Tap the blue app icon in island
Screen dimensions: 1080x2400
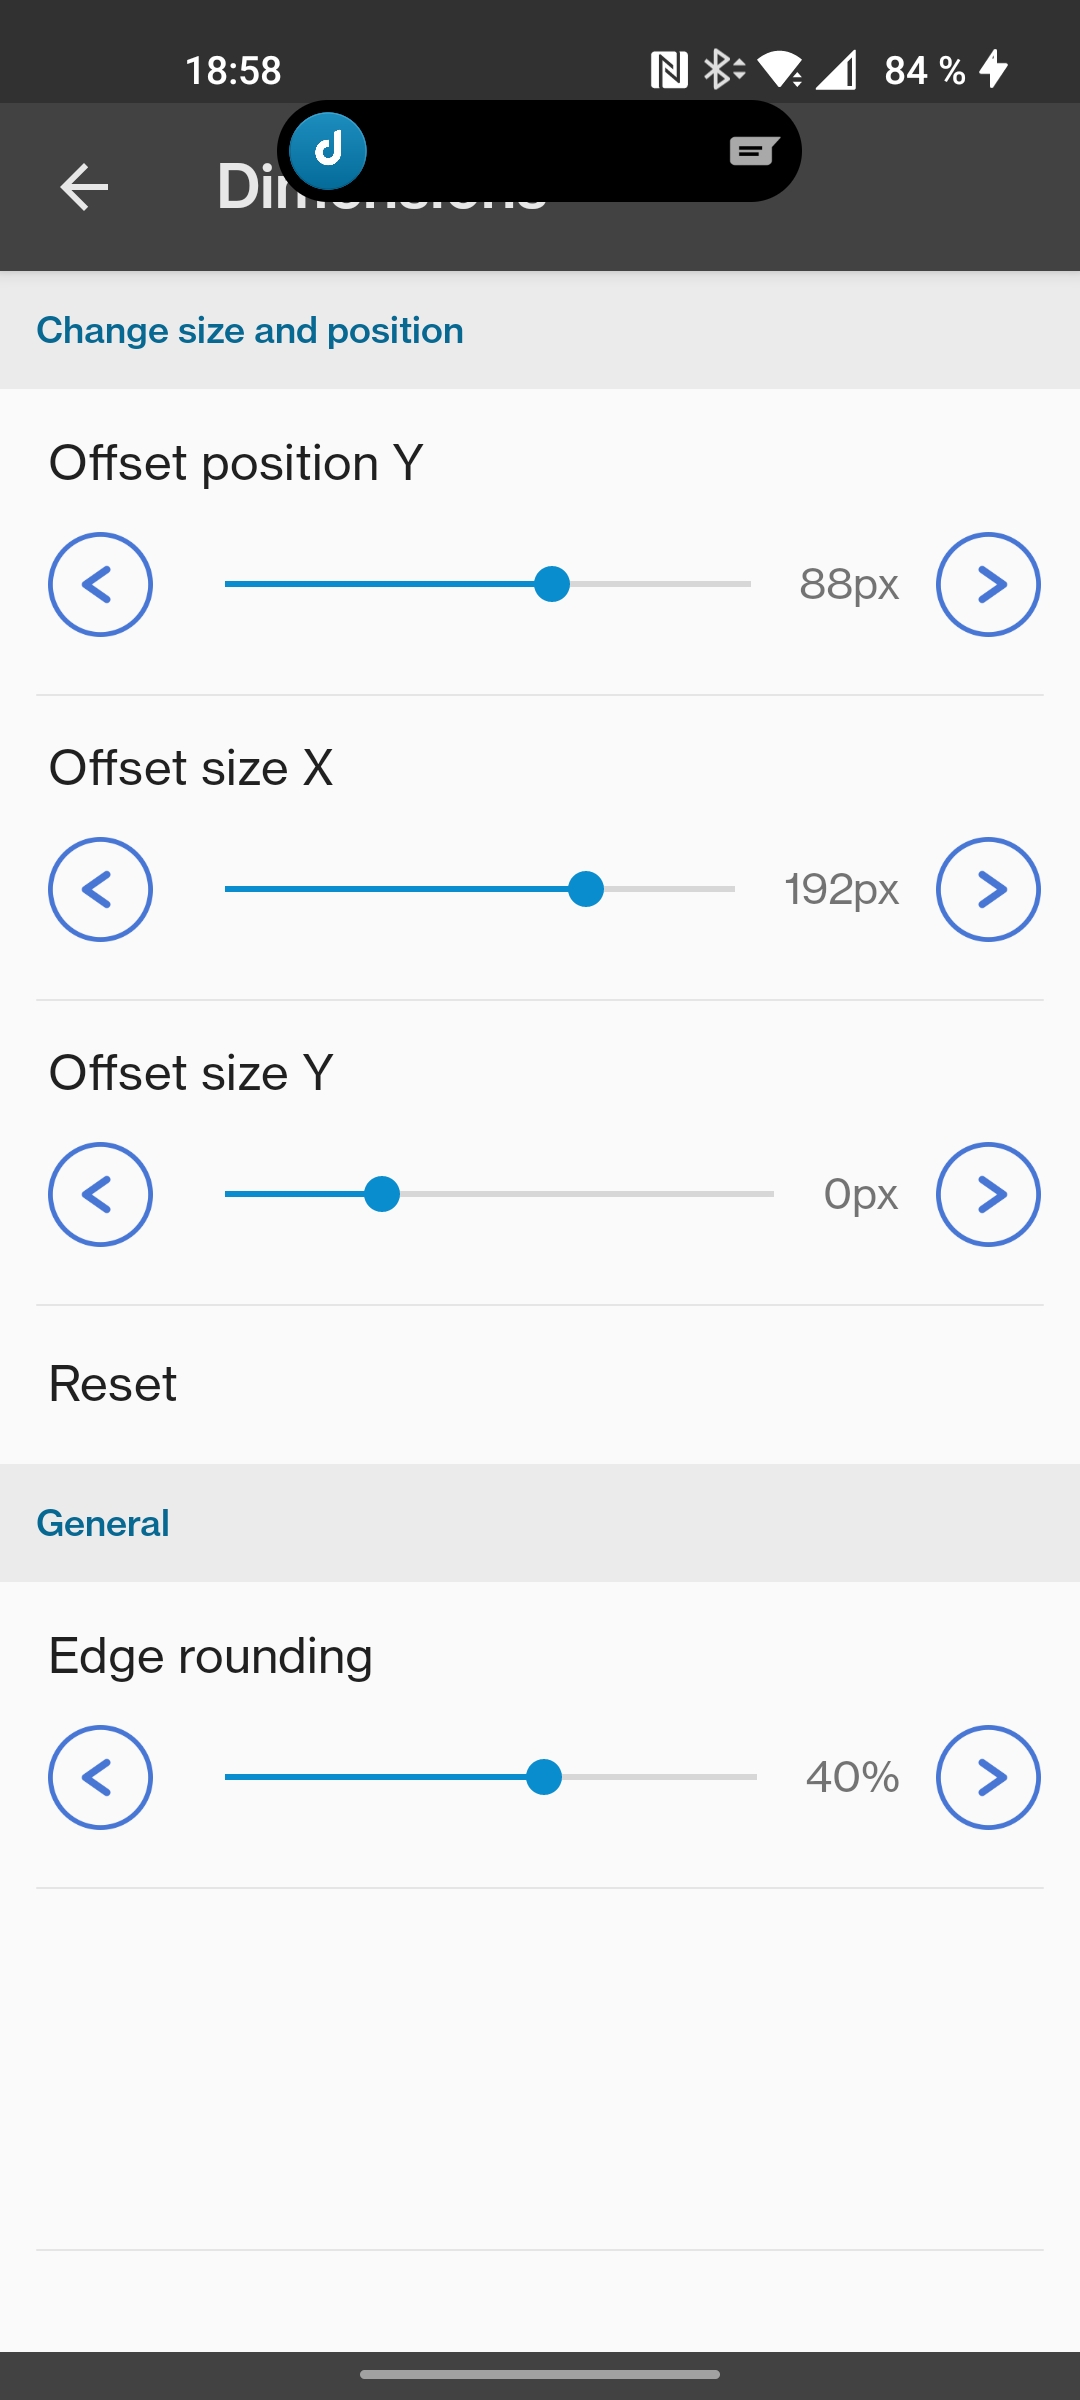coord(328,151)
